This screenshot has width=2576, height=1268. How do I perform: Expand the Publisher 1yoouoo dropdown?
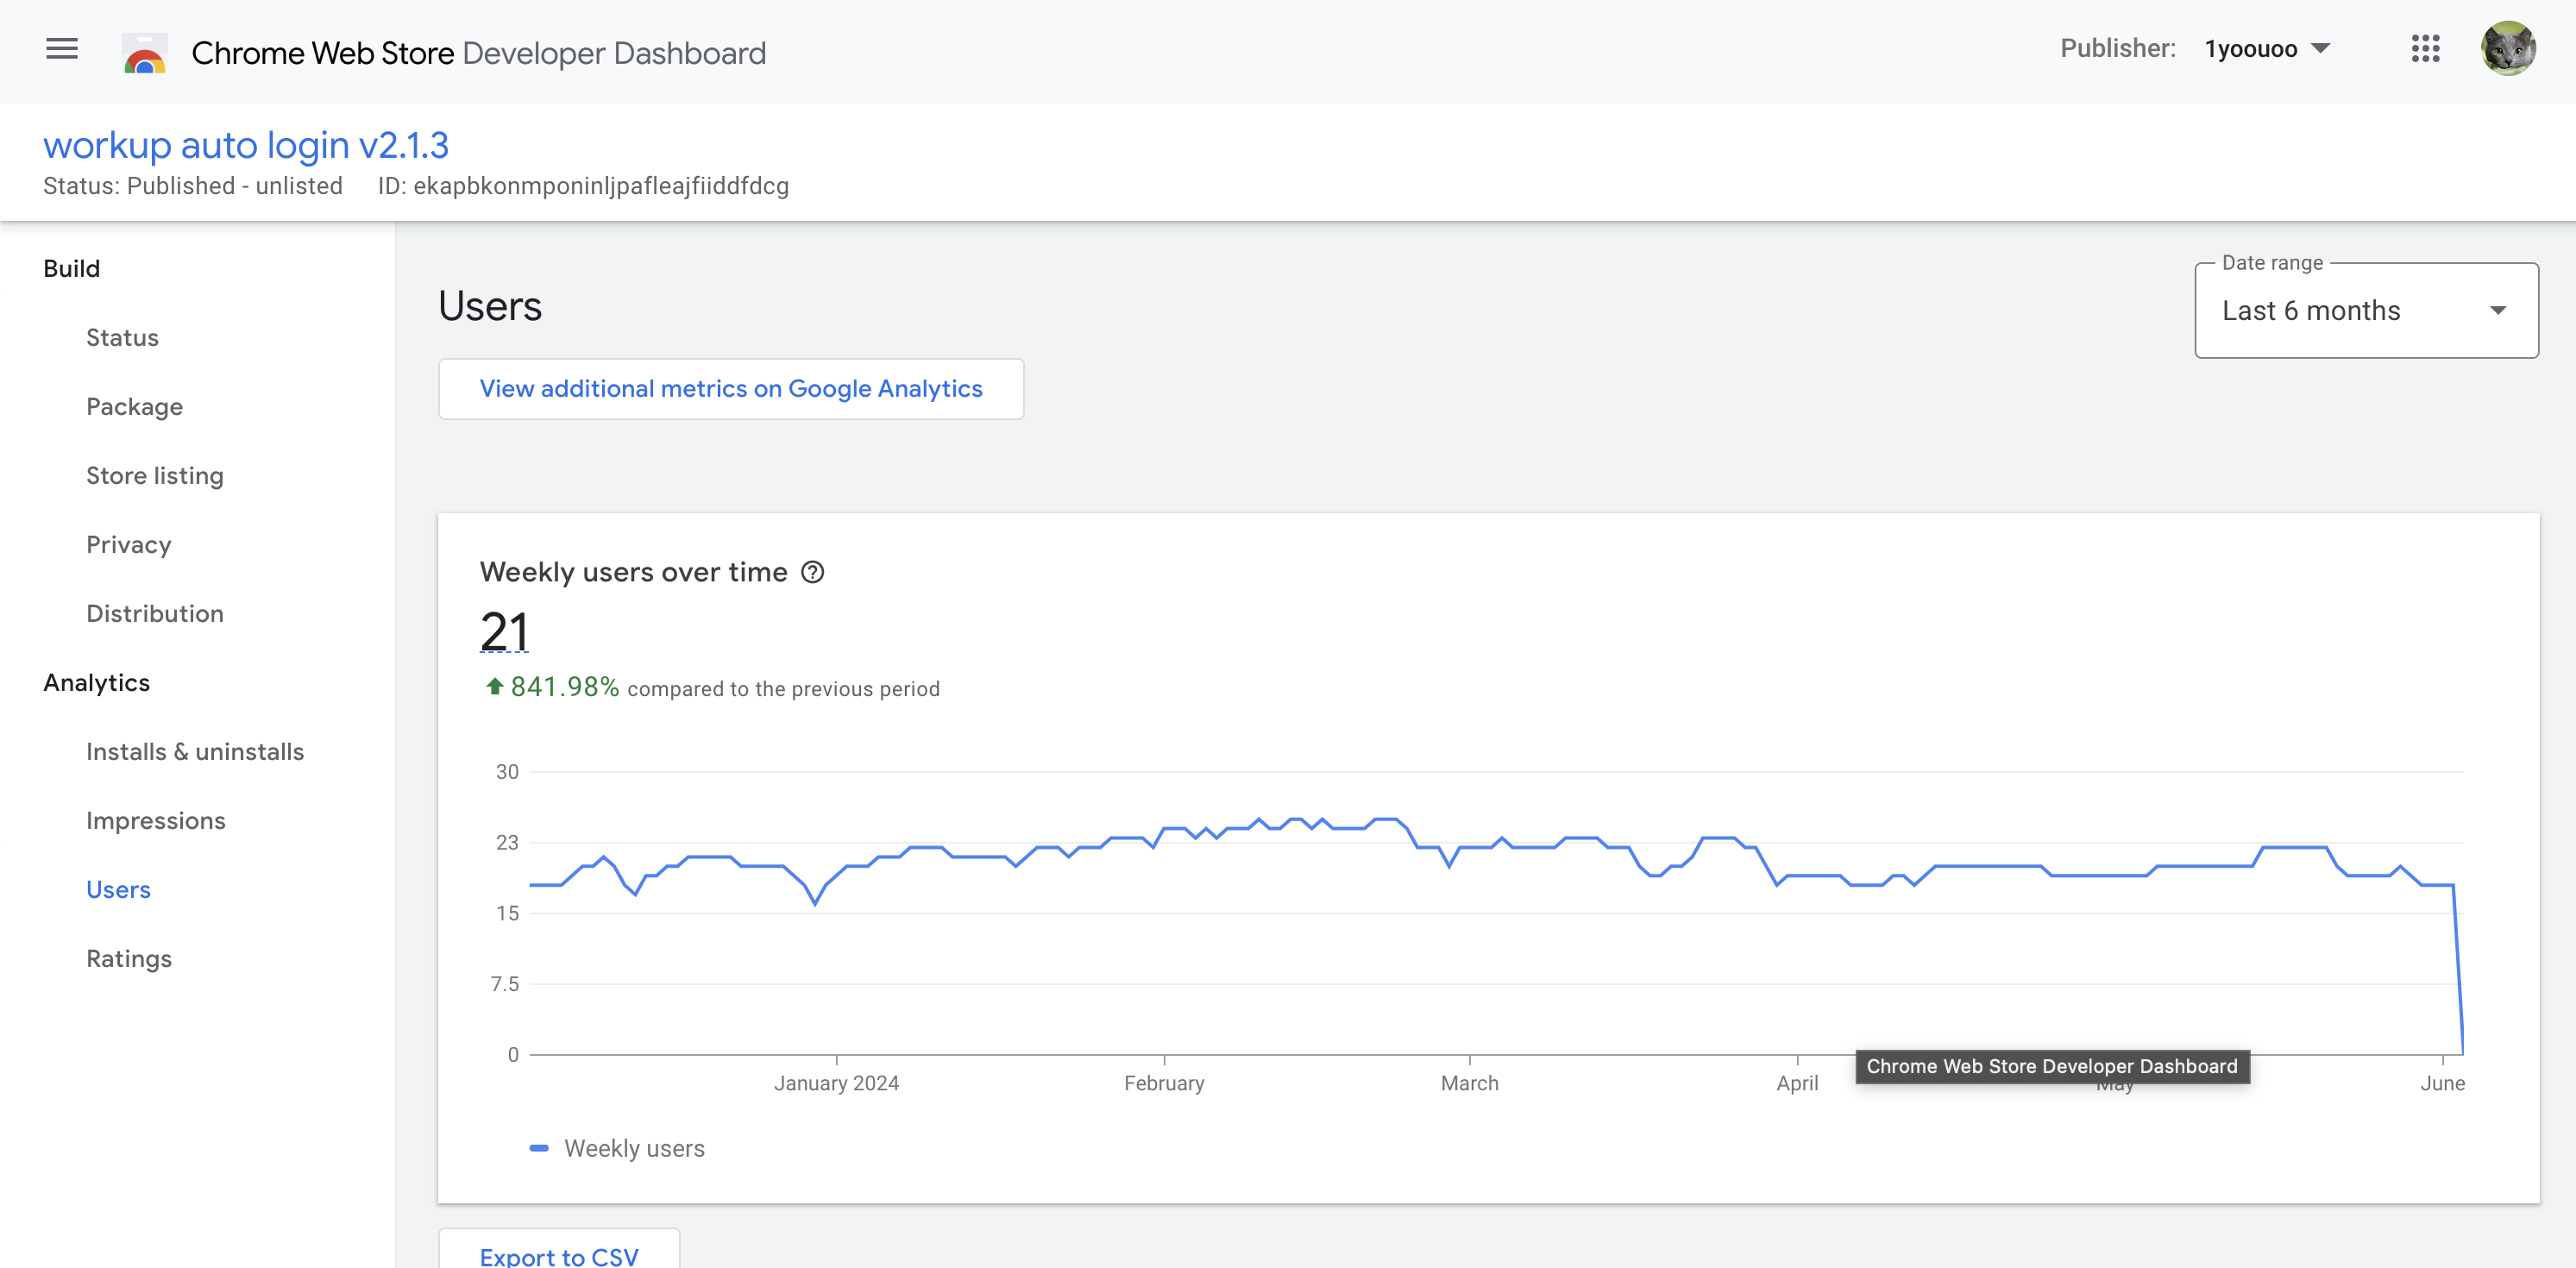click(x=2266, y=49)
